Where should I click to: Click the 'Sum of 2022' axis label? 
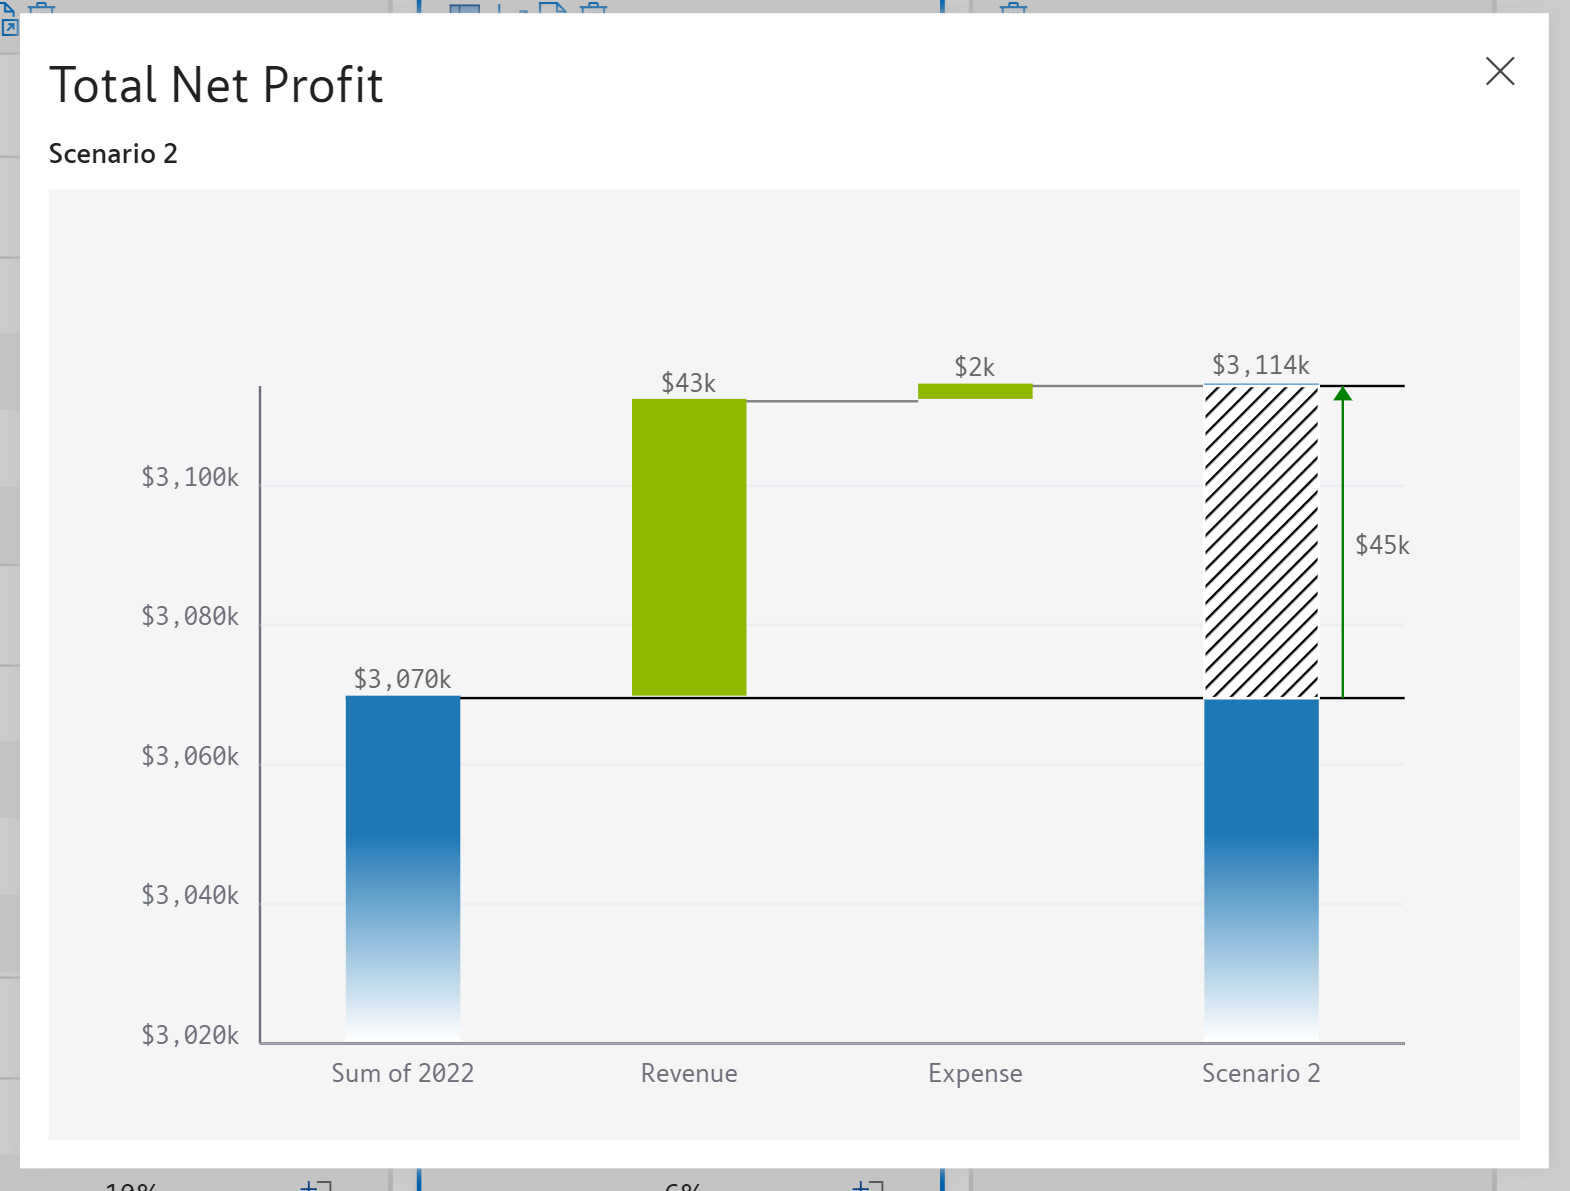point(402,1073)
